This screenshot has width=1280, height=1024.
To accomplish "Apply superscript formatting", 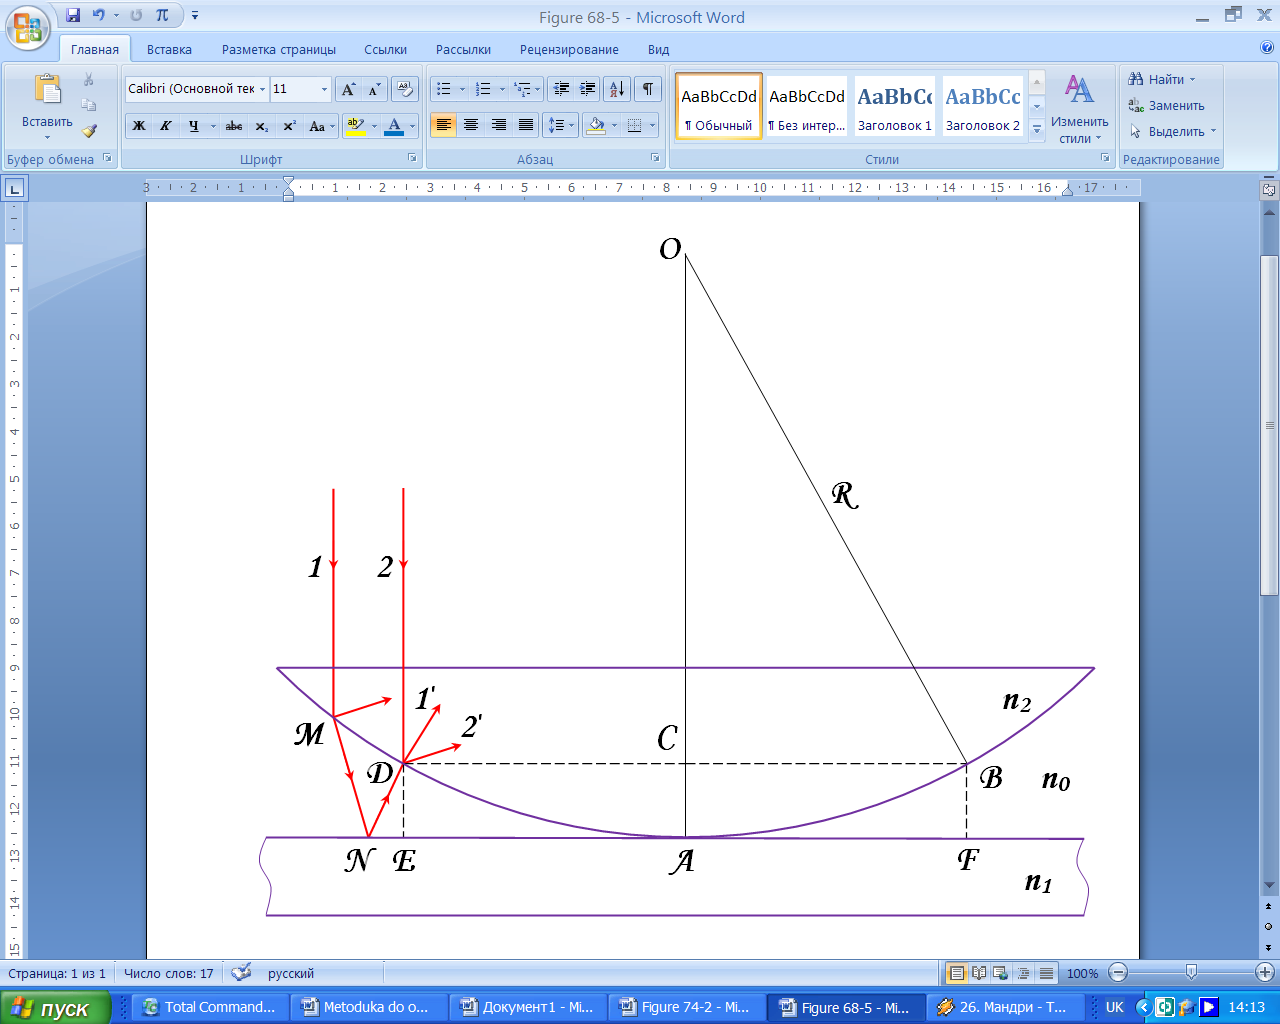I will click(289, 126).
